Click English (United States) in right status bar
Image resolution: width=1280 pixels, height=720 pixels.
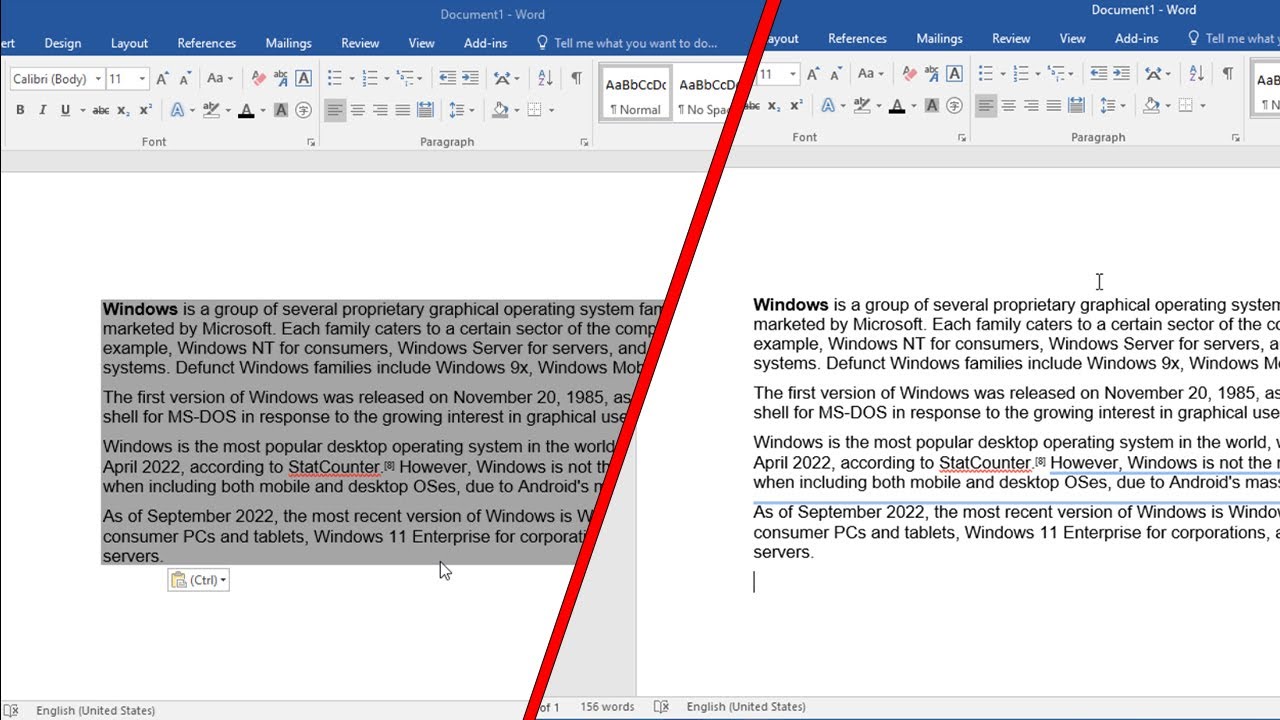(746, 706)
